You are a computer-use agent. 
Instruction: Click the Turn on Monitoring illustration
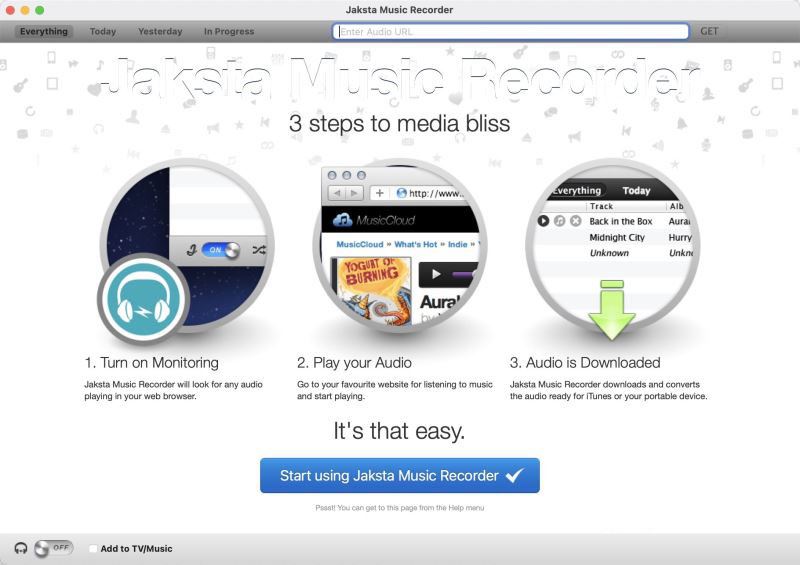(x=187, y=246)
